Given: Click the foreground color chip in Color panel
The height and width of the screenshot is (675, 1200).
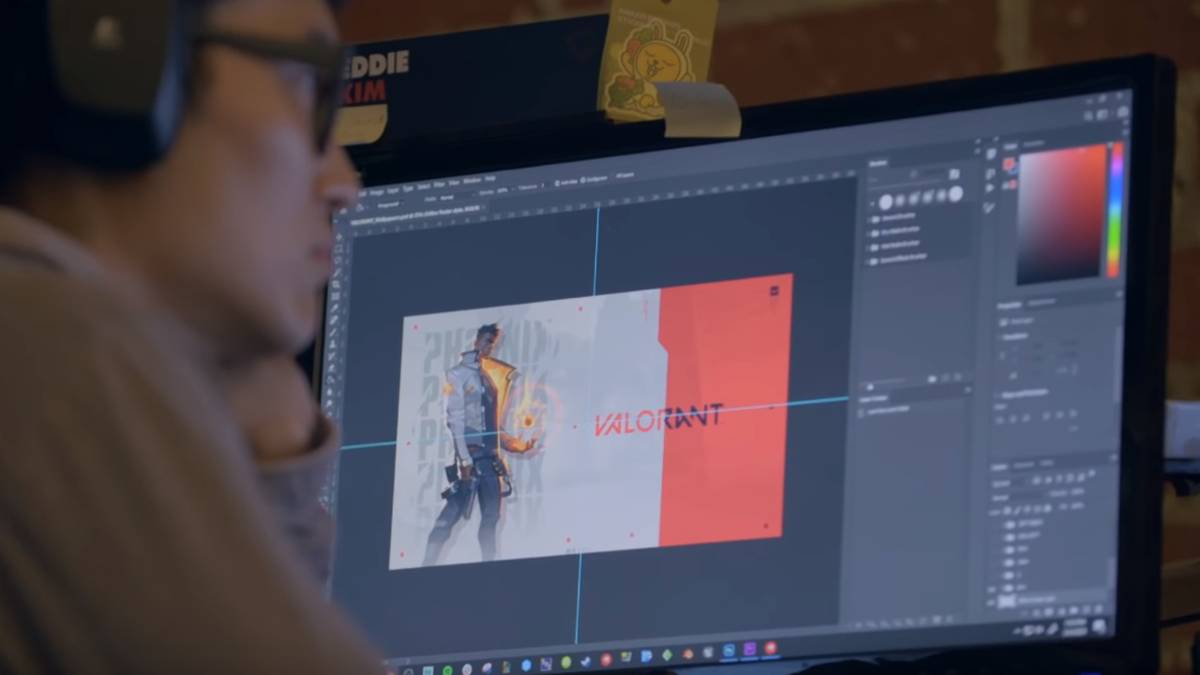Looking at the screenshot, I should [1008, 164].
